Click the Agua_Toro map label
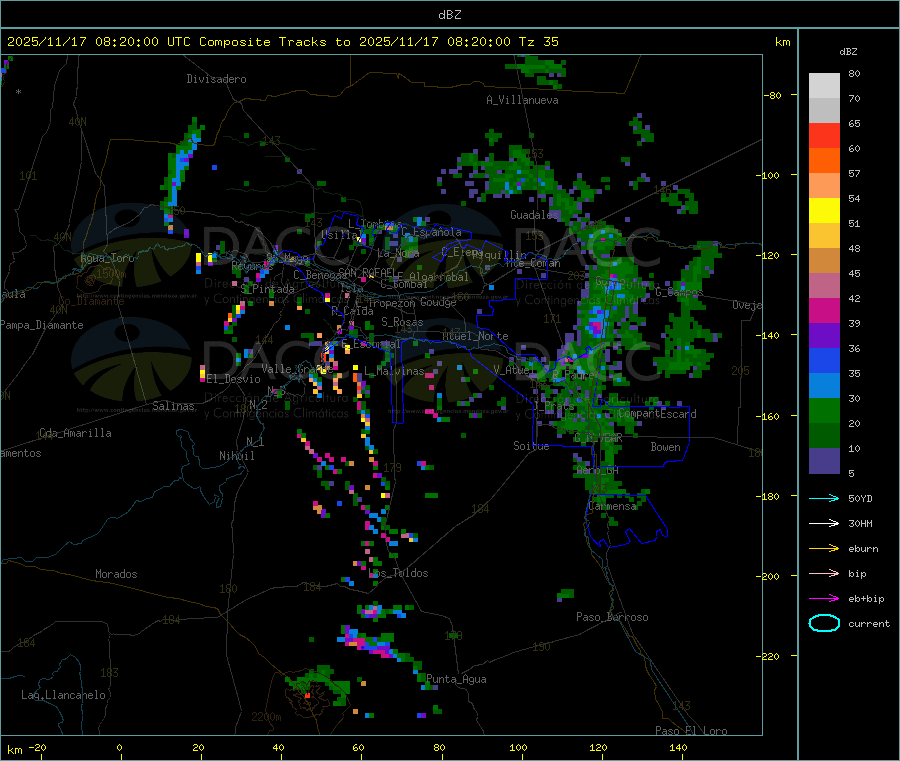900x761 pixels. [x=107, y=258]
